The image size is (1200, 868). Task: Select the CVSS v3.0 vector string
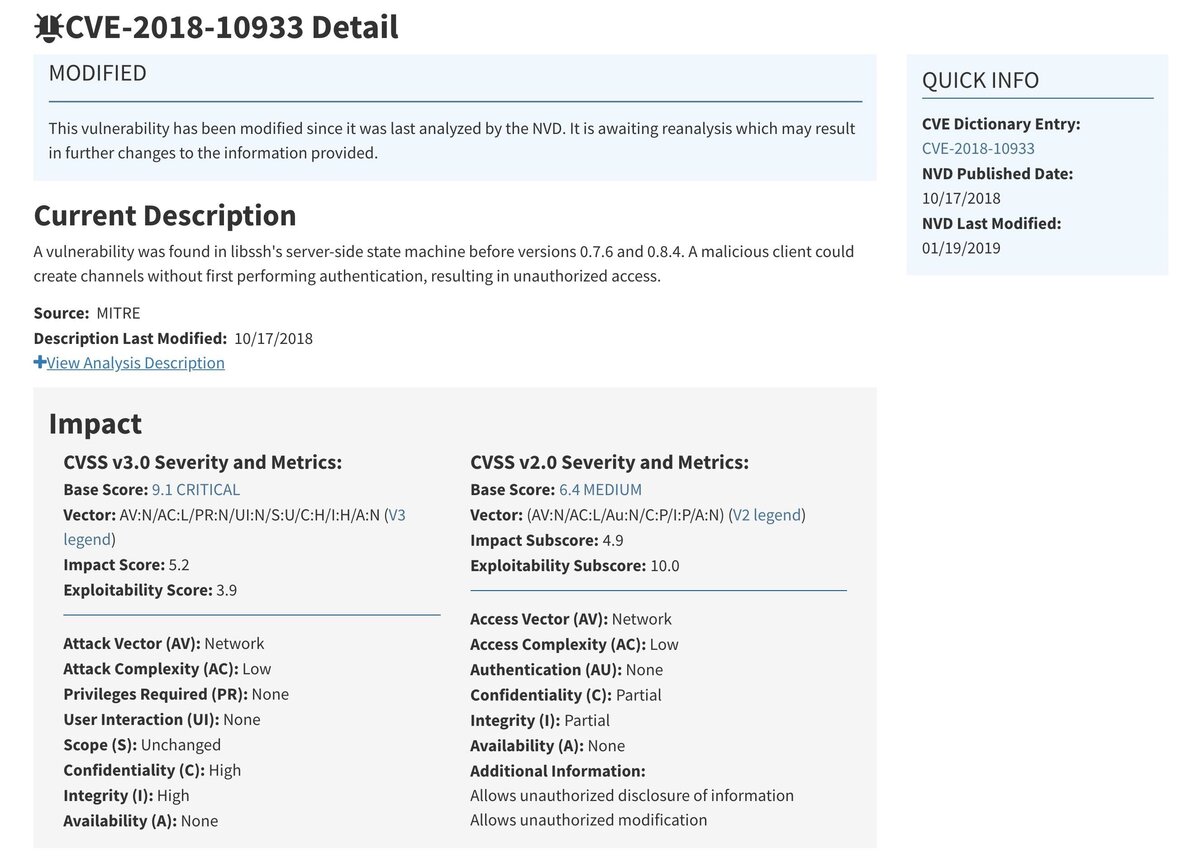(250, 514)
